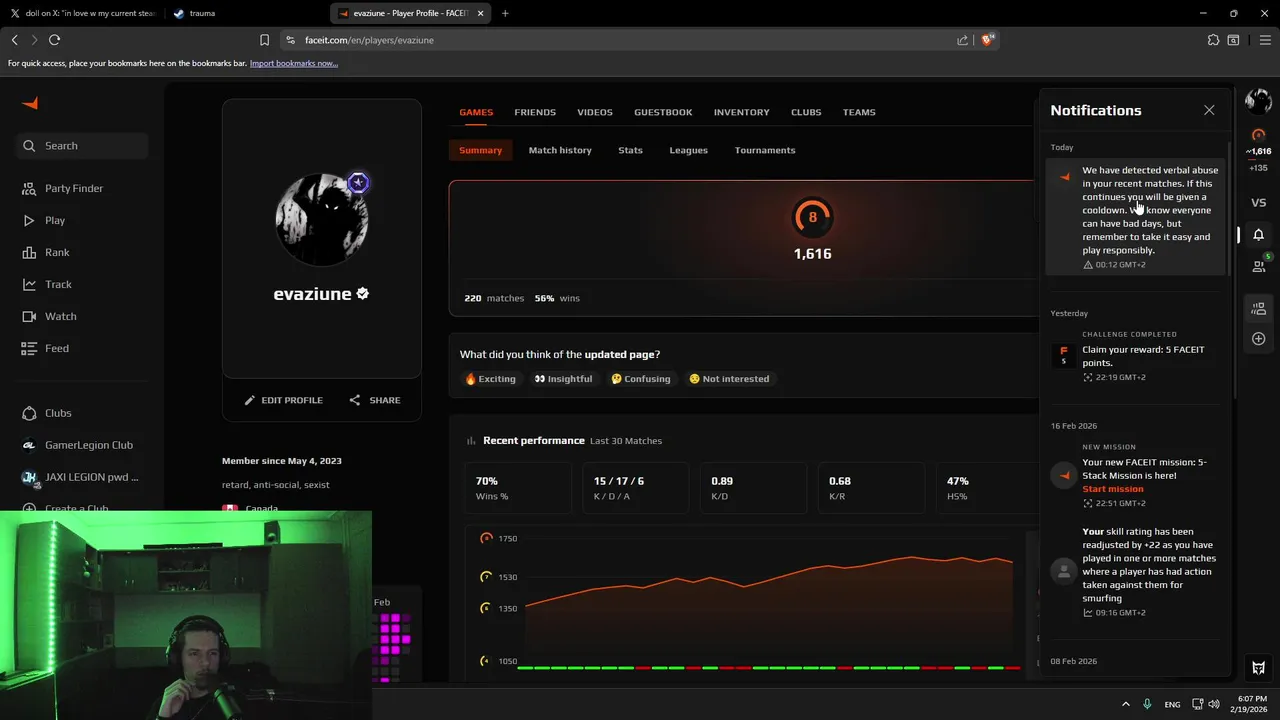Viewport: 1280px width, 720px height.
Task: Click the evaziune profile avatar
Action: point(321,220)
